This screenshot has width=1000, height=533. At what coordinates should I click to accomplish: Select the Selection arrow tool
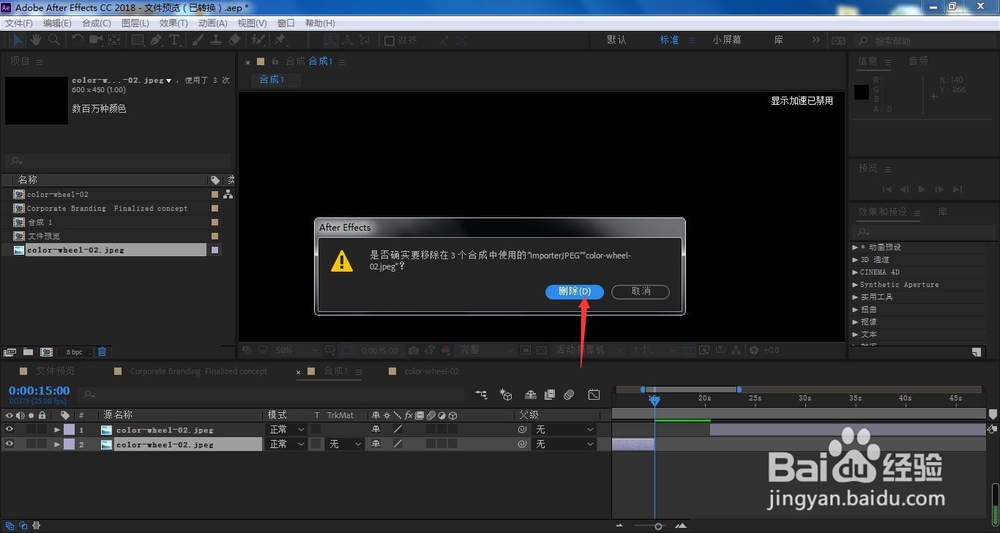[19, 40]
